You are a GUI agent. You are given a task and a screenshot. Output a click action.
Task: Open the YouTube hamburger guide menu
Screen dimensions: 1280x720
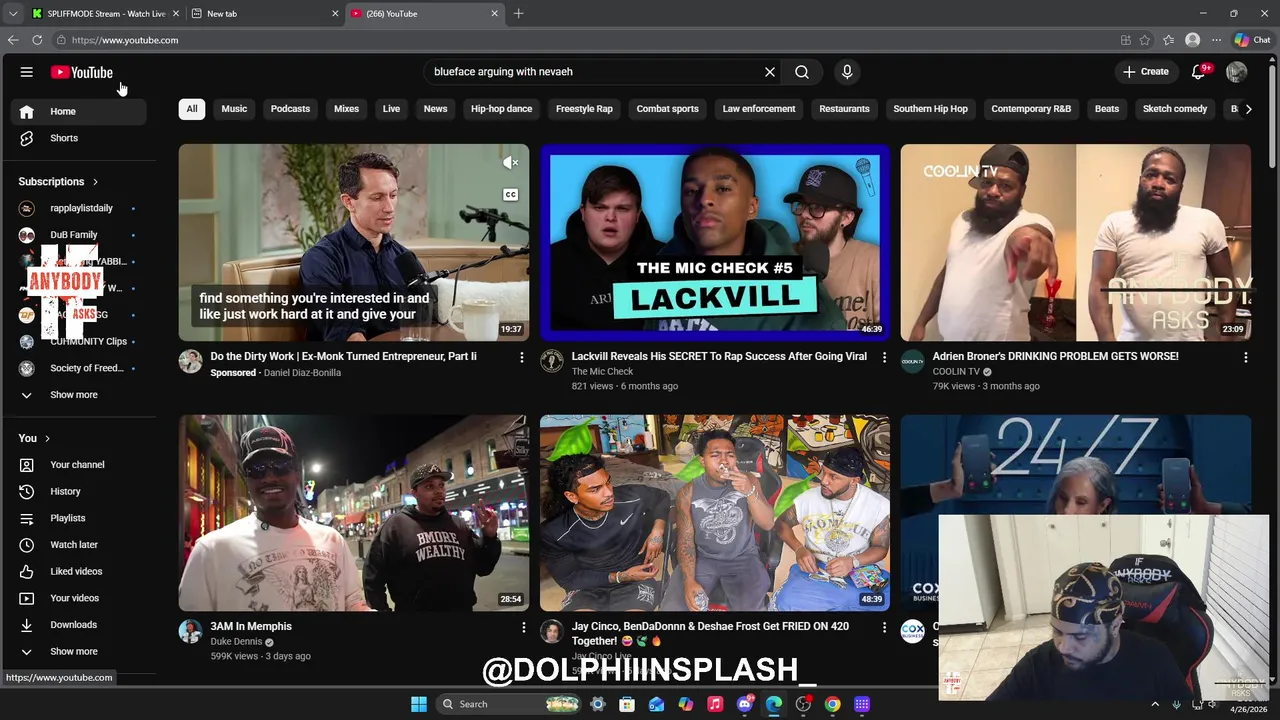tap(27, 72)
